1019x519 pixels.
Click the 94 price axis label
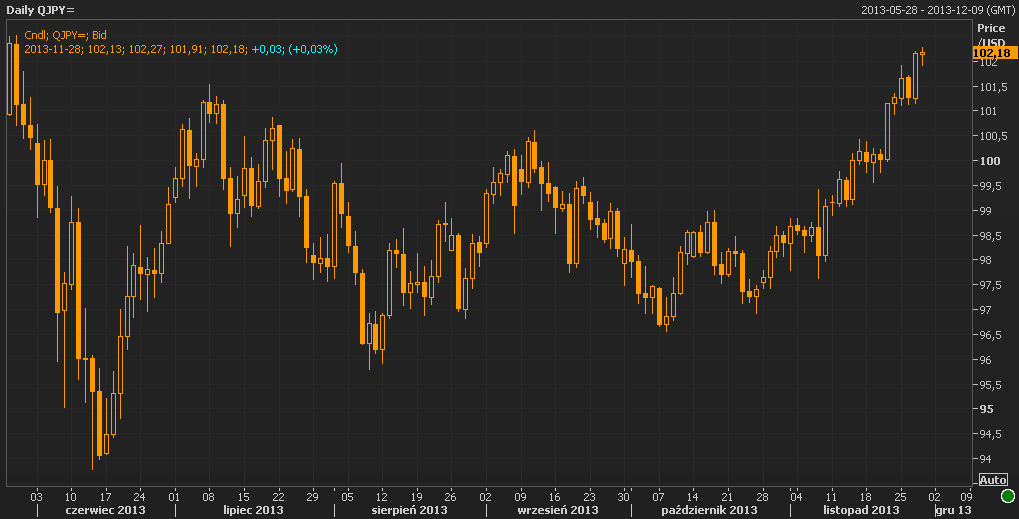click(987, 459)
